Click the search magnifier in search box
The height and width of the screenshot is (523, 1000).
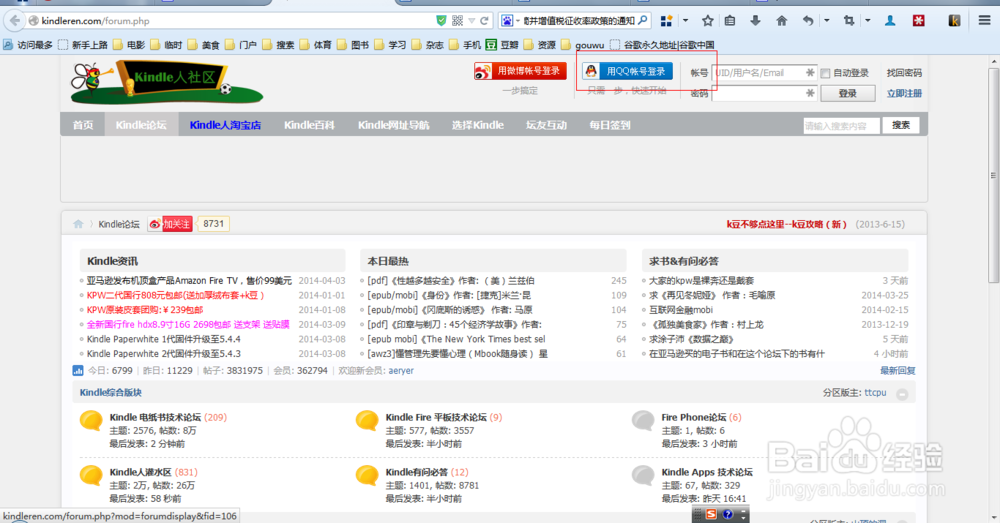[642, 20]
